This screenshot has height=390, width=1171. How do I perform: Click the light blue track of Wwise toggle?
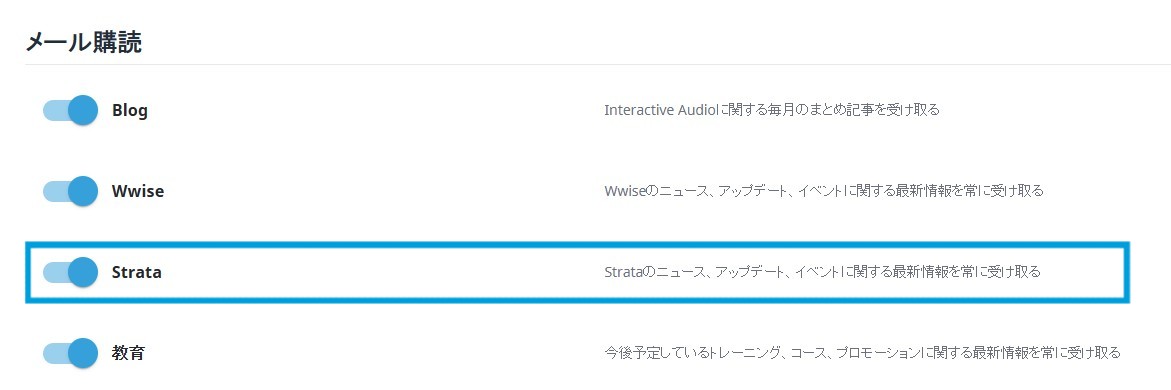tap(55, 191)
